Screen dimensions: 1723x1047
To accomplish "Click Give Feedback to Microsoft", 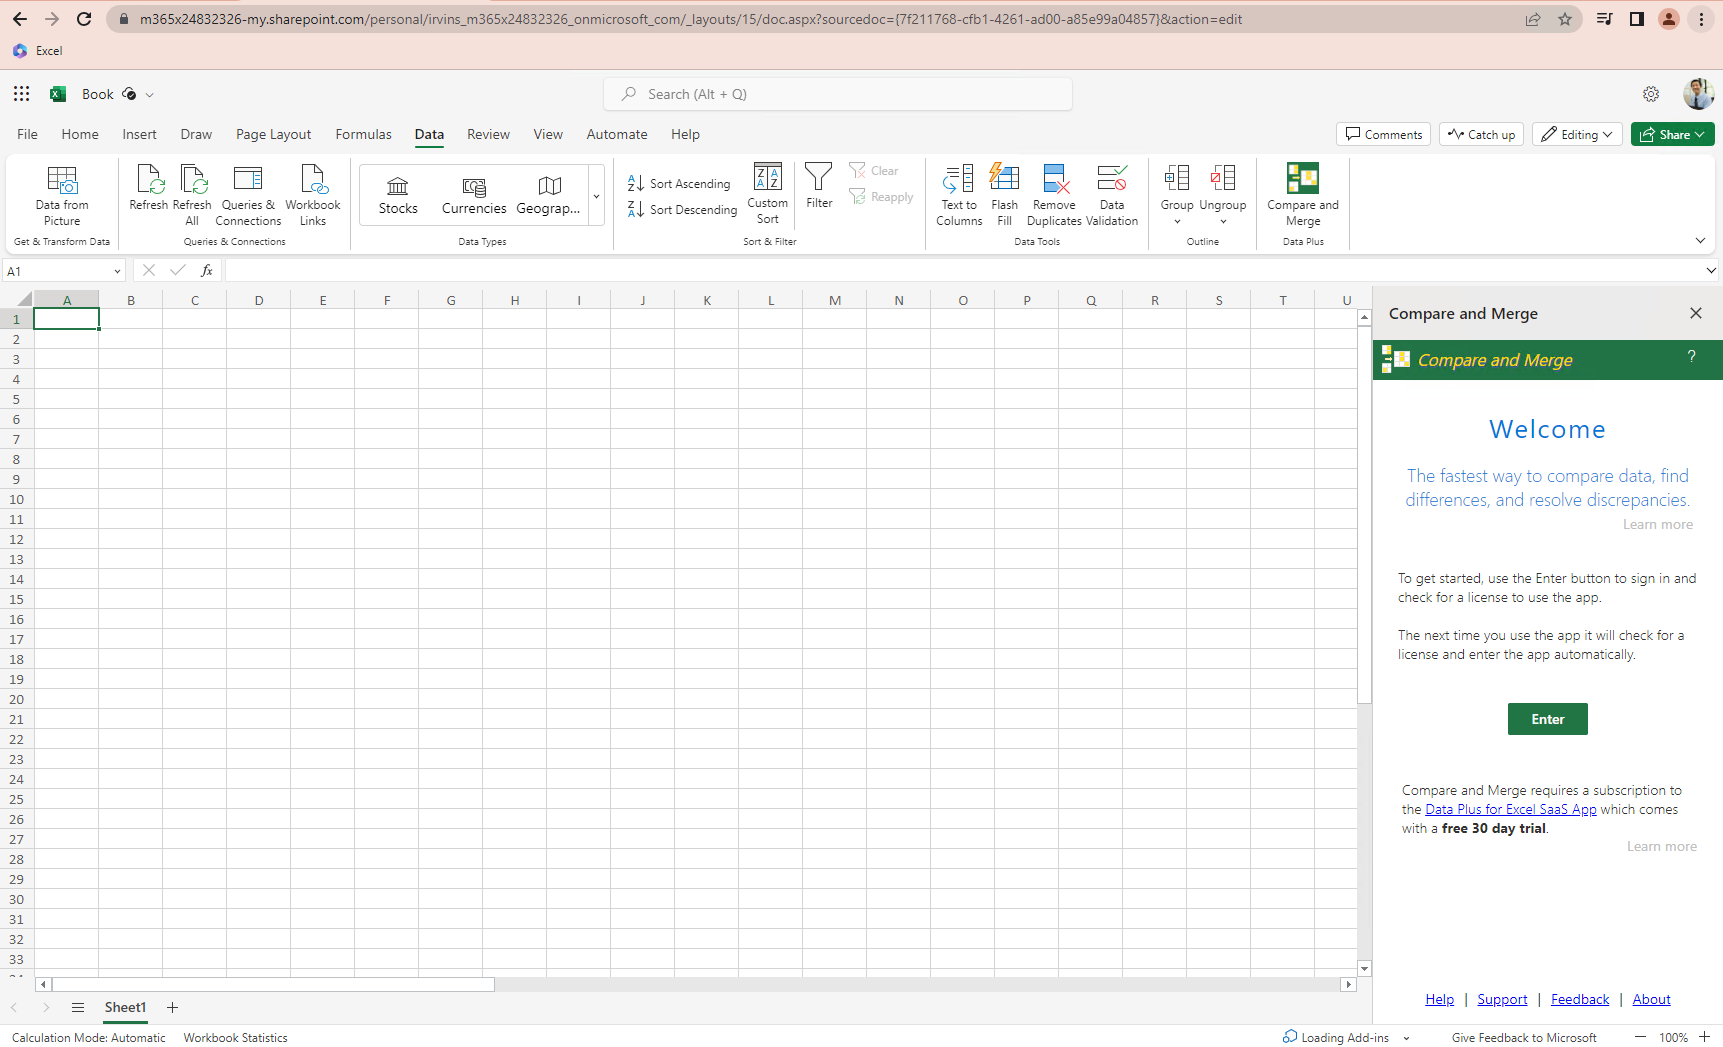I will click(x=1524, y=1038).
